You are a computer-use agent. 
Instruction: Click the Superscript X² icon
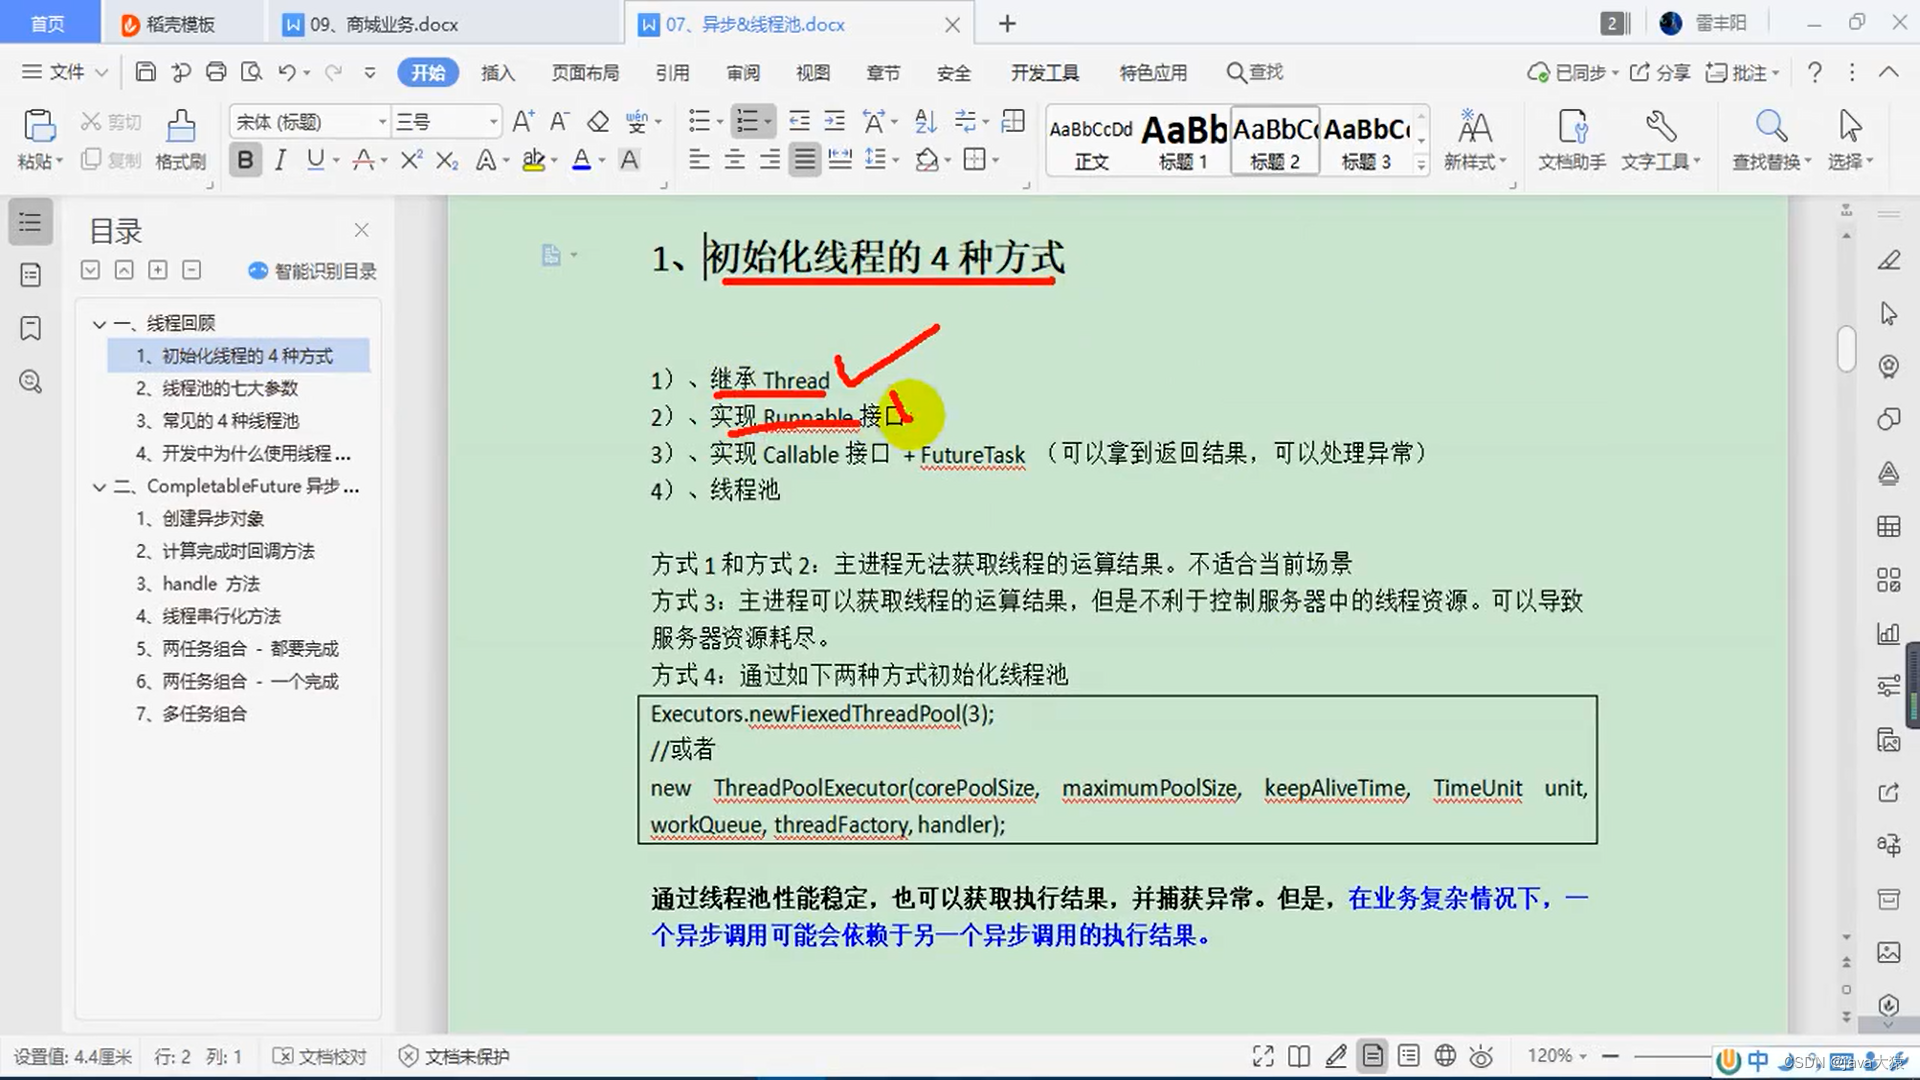[411, 160]
